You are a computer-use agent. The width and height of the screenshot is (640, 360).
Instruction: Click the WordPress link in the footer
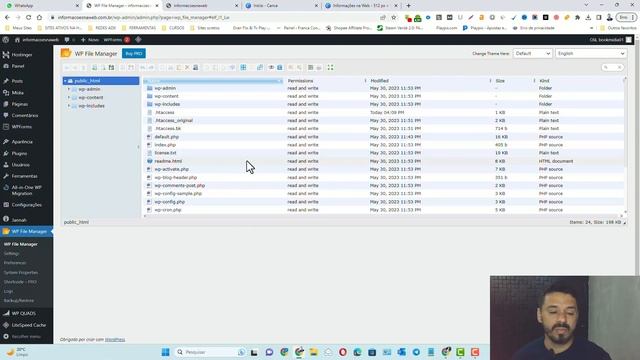click(x=115, y=340)
